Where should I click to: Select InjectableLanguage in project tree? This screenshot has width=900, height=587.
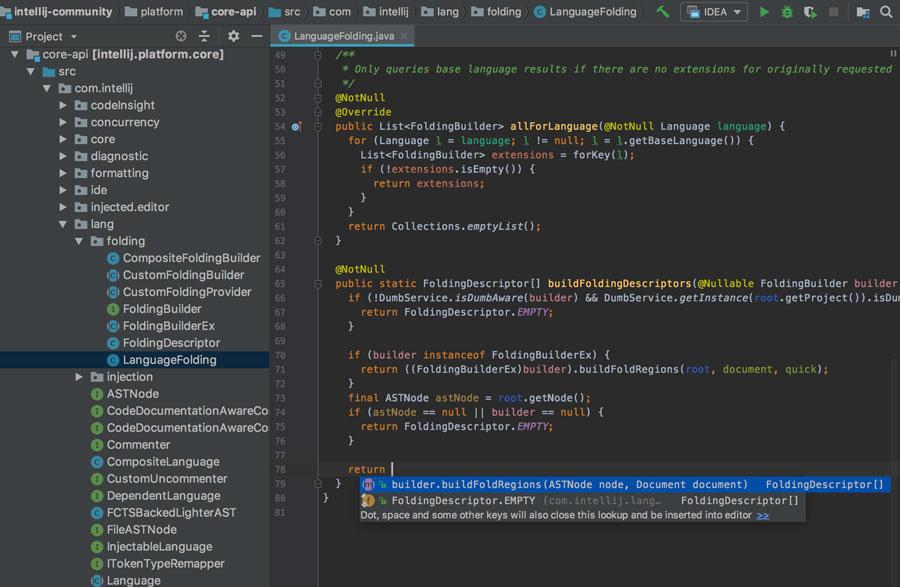(x=152, y=547)
